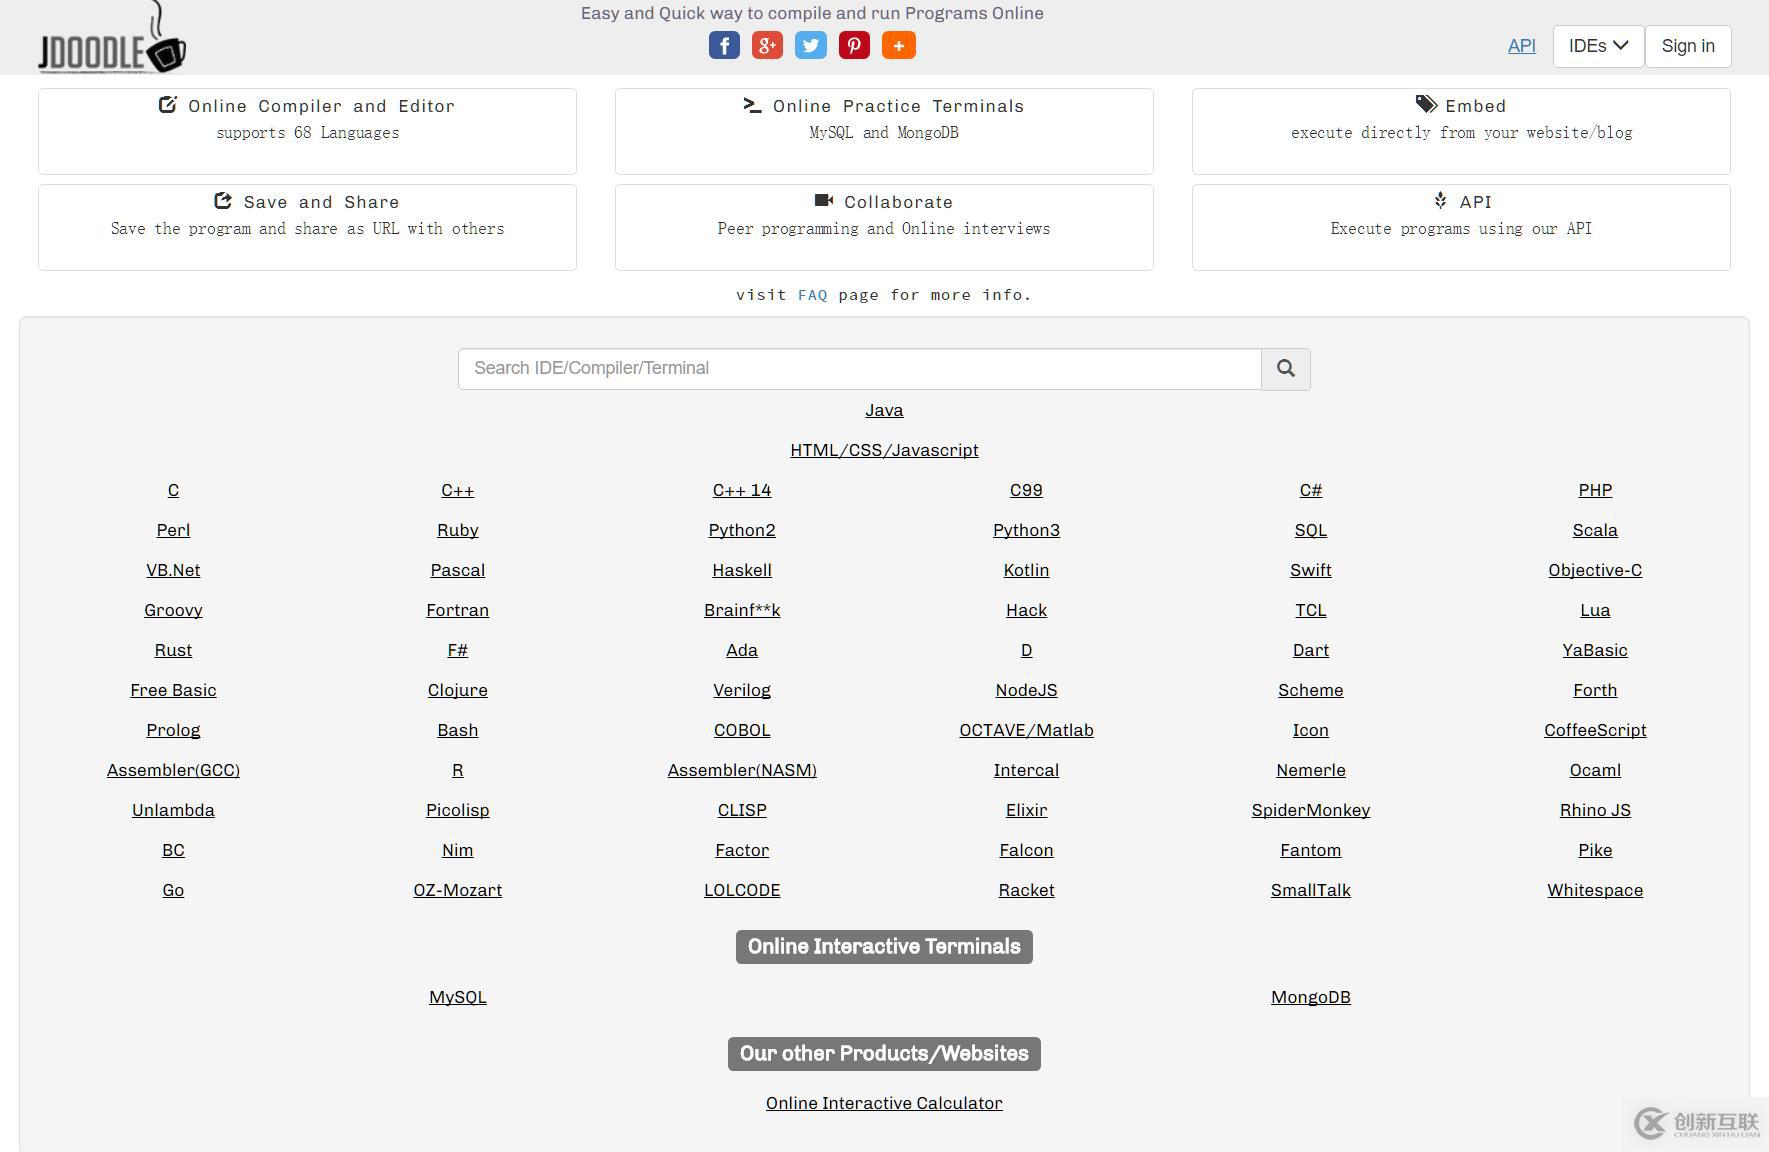Image resolution: width=1769 pixels, height=1152 pixels.
Task: Click the Online Interactive Terminals heading
Action: [884, 947]
